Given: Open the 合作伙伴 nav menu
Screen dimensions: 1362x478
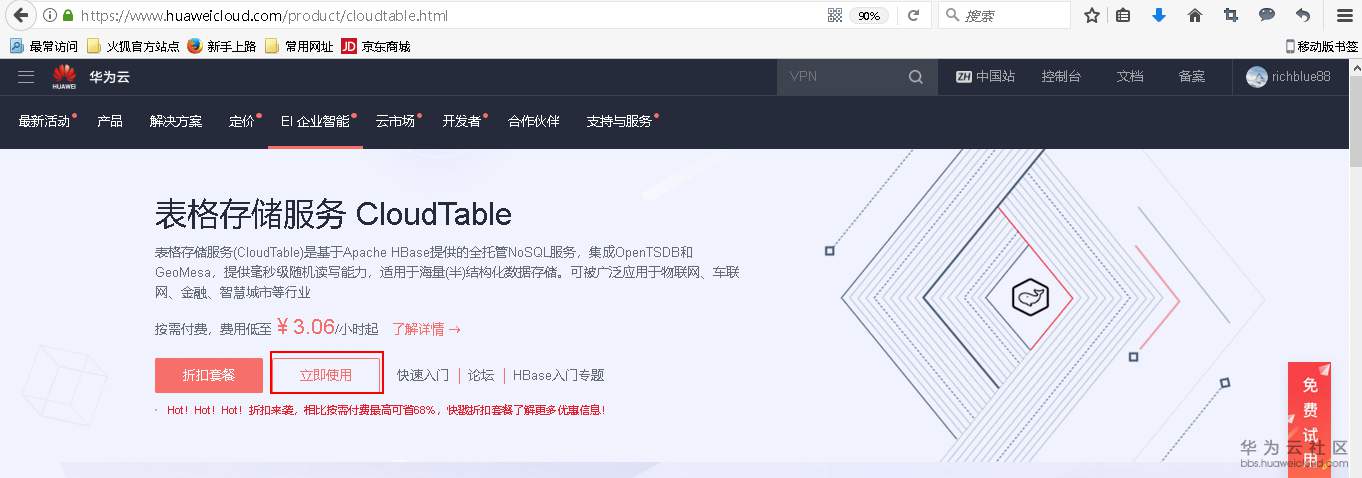Looking at the screenshot, I should pos(534,121).
